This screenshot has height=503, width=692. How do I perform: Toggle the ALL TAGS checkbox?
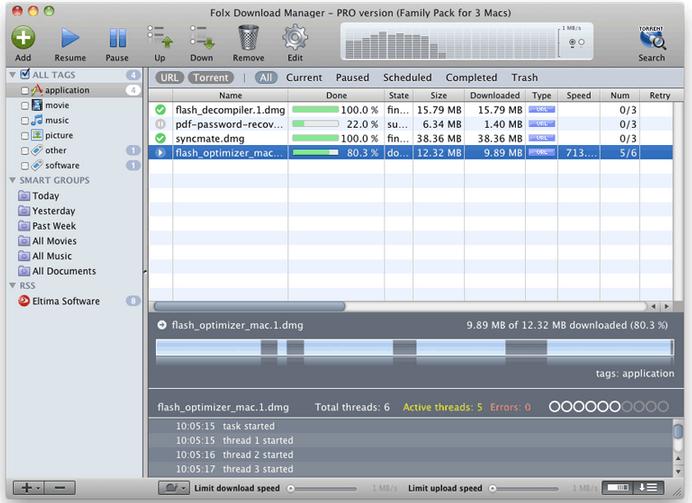(x=26, y=74)
